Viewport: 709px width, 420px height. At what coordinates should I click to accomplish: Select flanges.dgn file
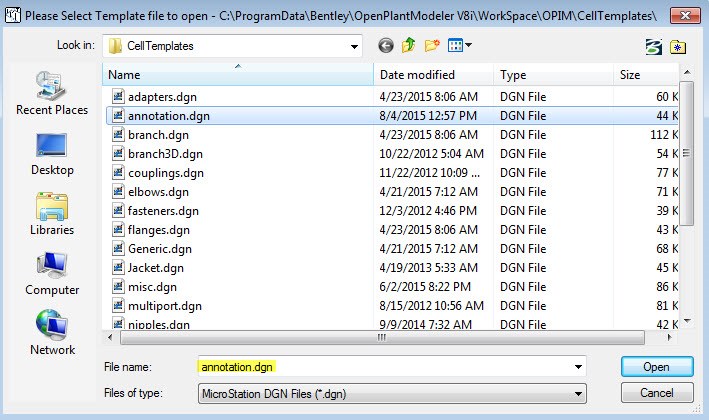(x=159, y=230)
